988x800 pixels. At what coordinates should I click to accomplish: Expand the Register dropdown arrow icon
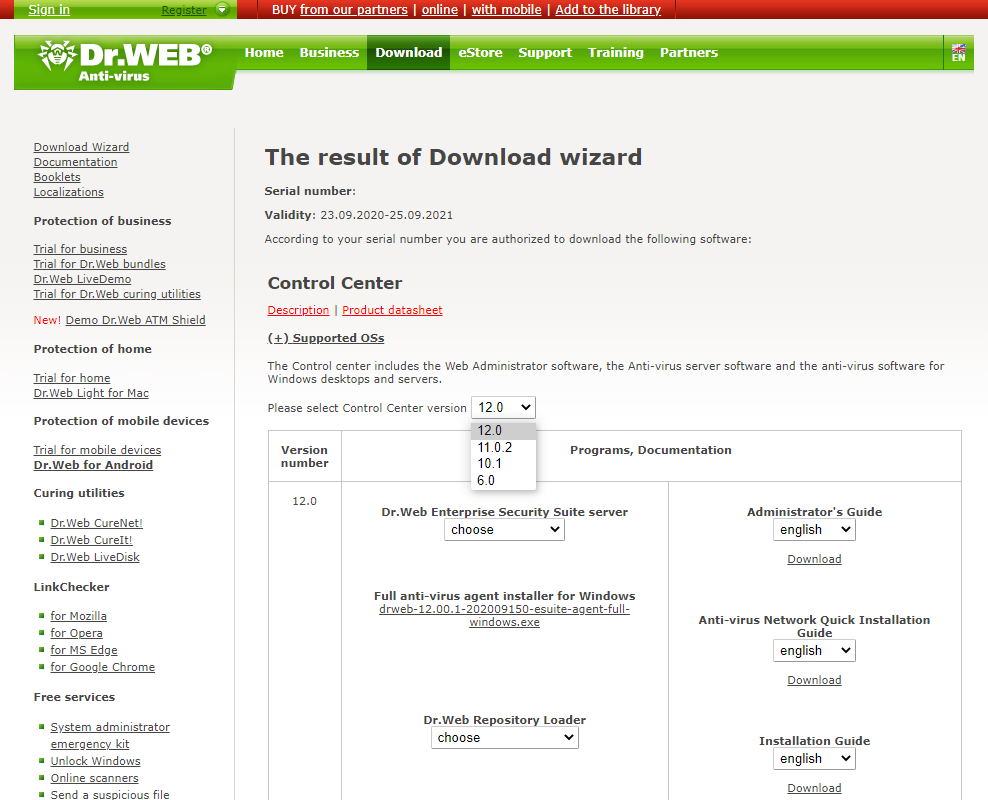222,9
